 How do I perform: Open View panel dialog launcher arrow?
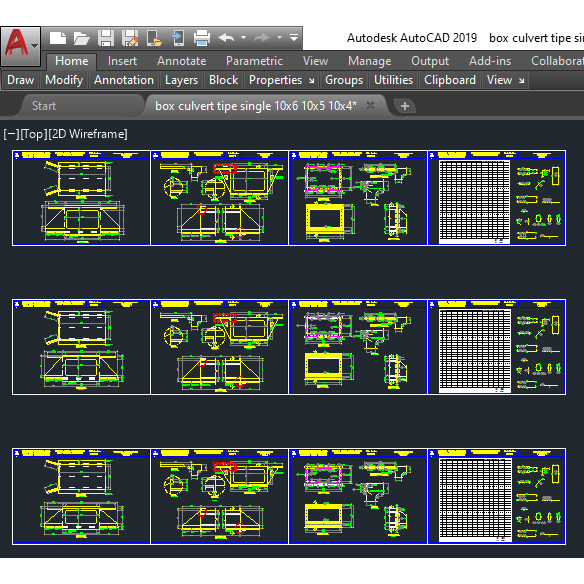pyautogui.click(x=521, y=80)
